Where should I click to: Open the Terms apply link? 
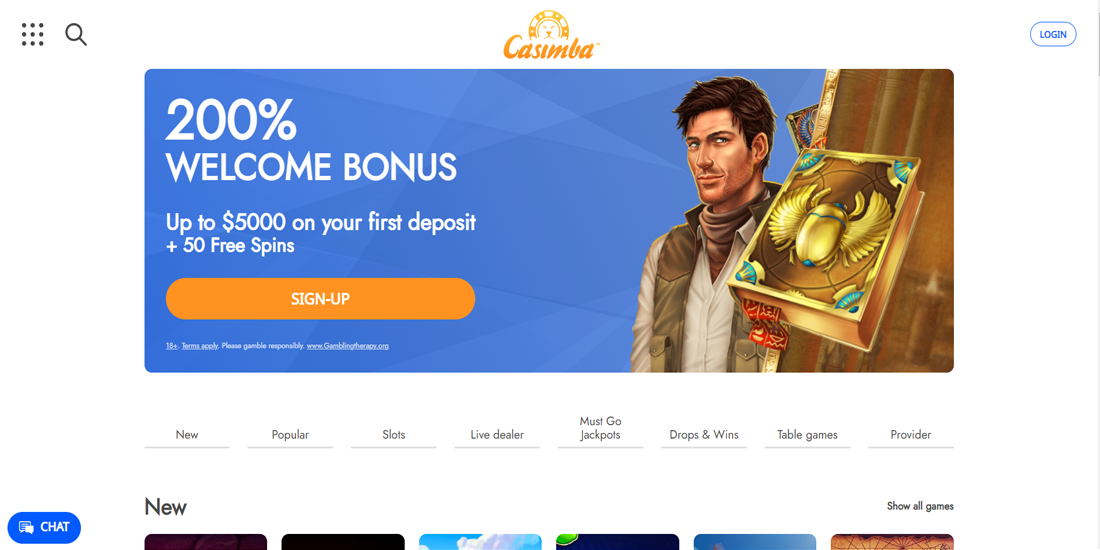point(200,346)
